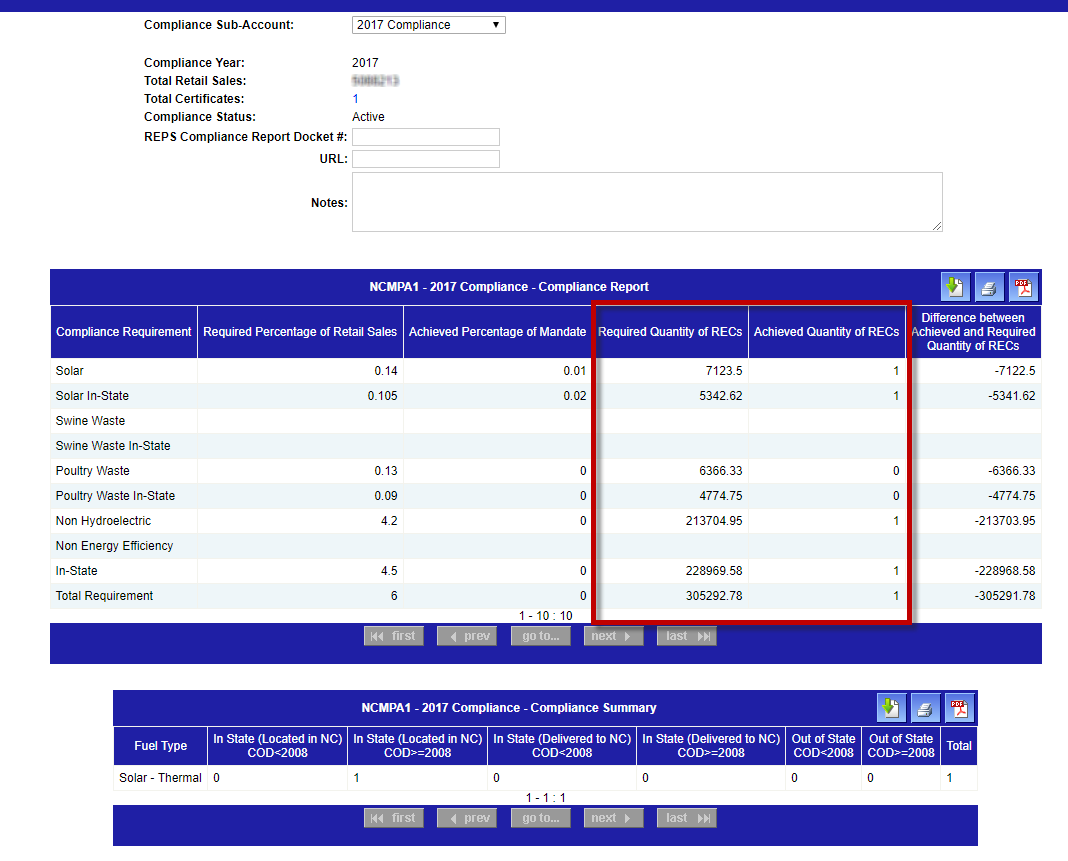This screenshot has height=861, width=1068.
Task: Select the Poultry Waste In-State row label
Action: 115,496
